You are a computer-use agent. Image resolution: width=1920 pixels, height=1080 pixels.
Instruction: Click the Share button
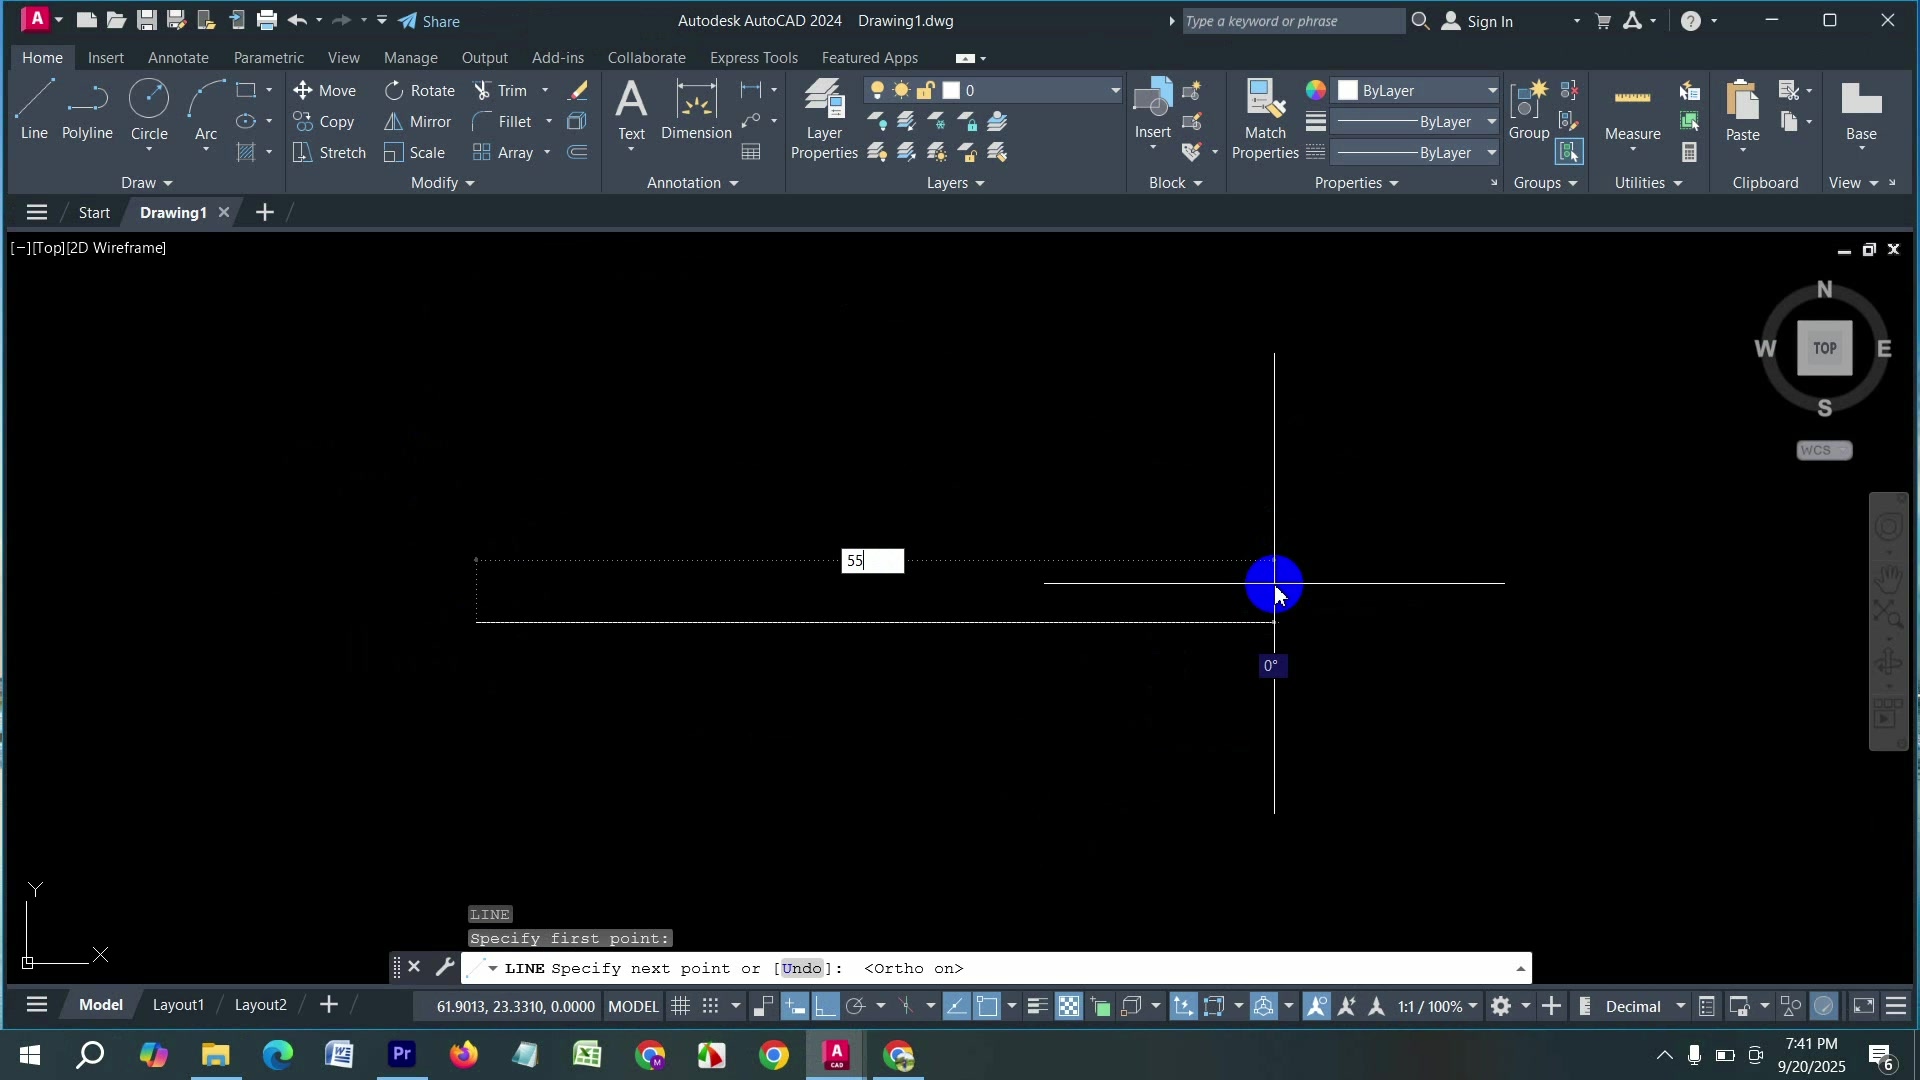click(430, 21)
